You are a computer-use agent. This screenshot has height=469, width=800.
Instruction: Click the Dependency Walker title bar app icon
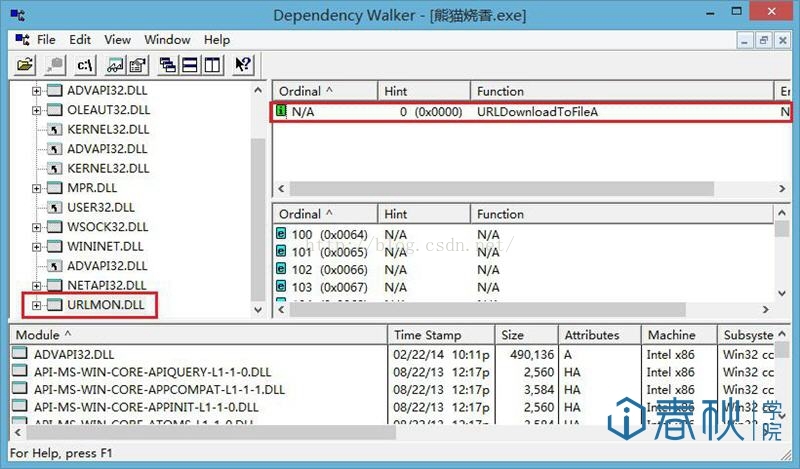pyautogui.click(x=18, y=15)
